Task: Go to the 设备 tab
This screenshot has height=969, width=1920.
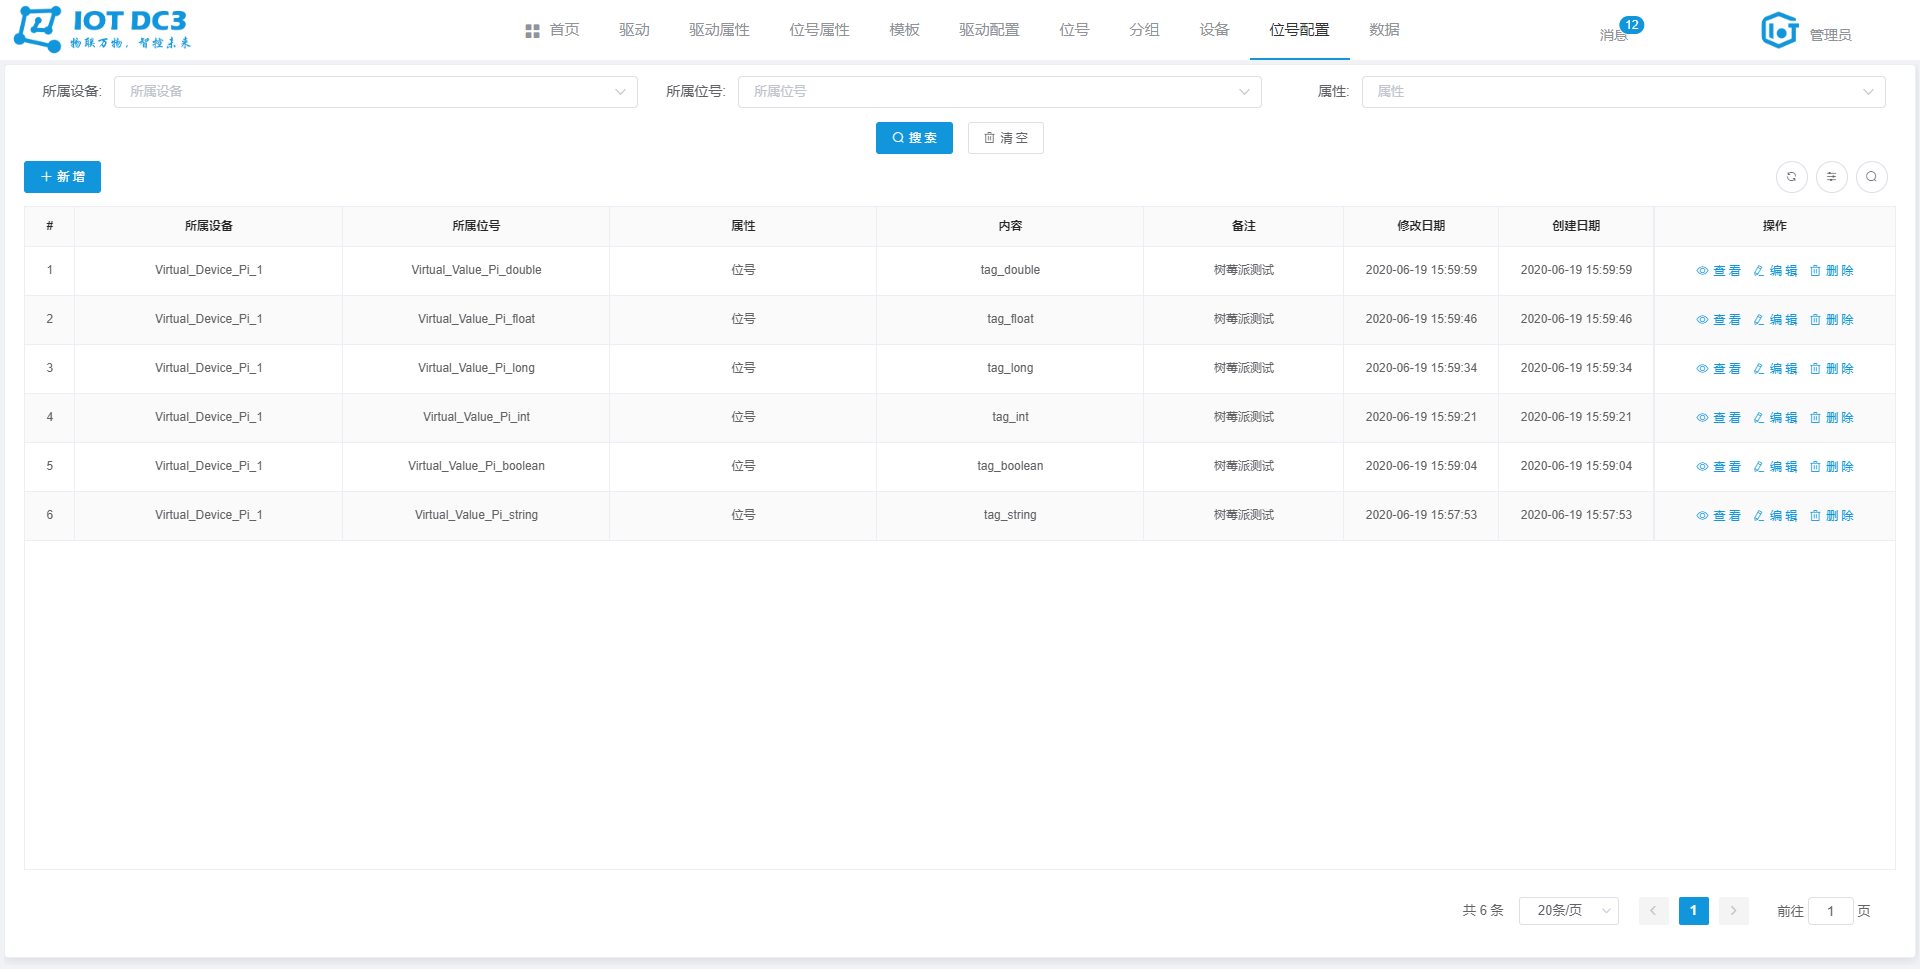Action: [x=1214, y=30]
